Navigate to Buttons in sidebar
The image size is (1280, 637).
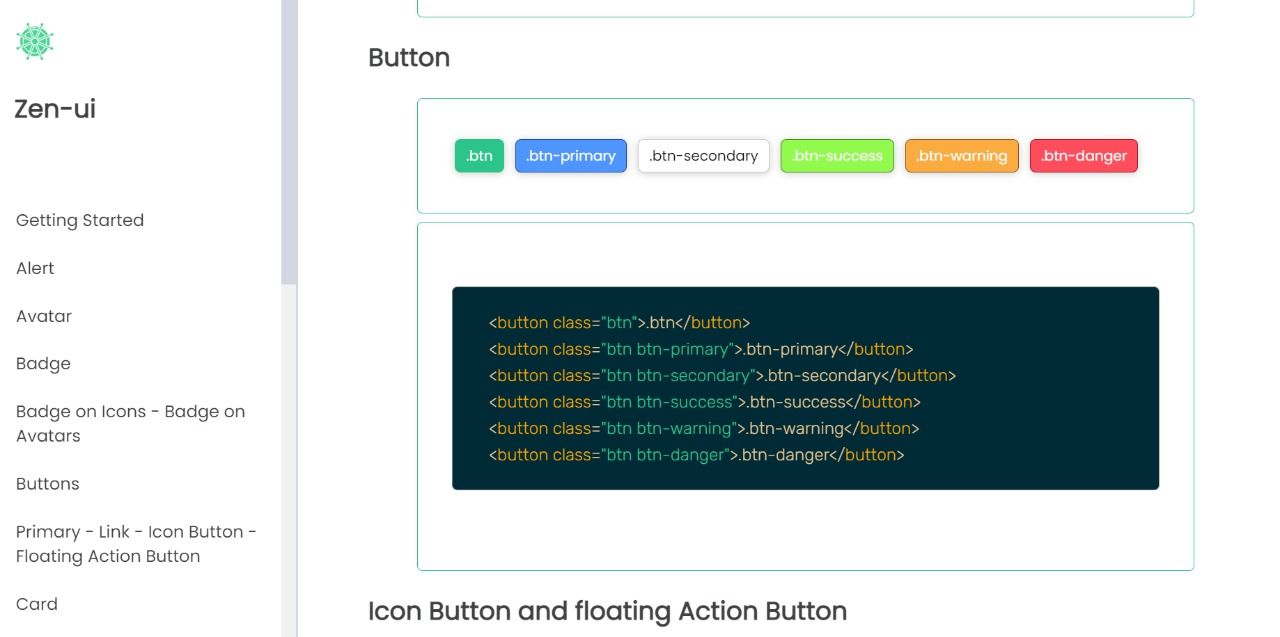tap(47, 484)
